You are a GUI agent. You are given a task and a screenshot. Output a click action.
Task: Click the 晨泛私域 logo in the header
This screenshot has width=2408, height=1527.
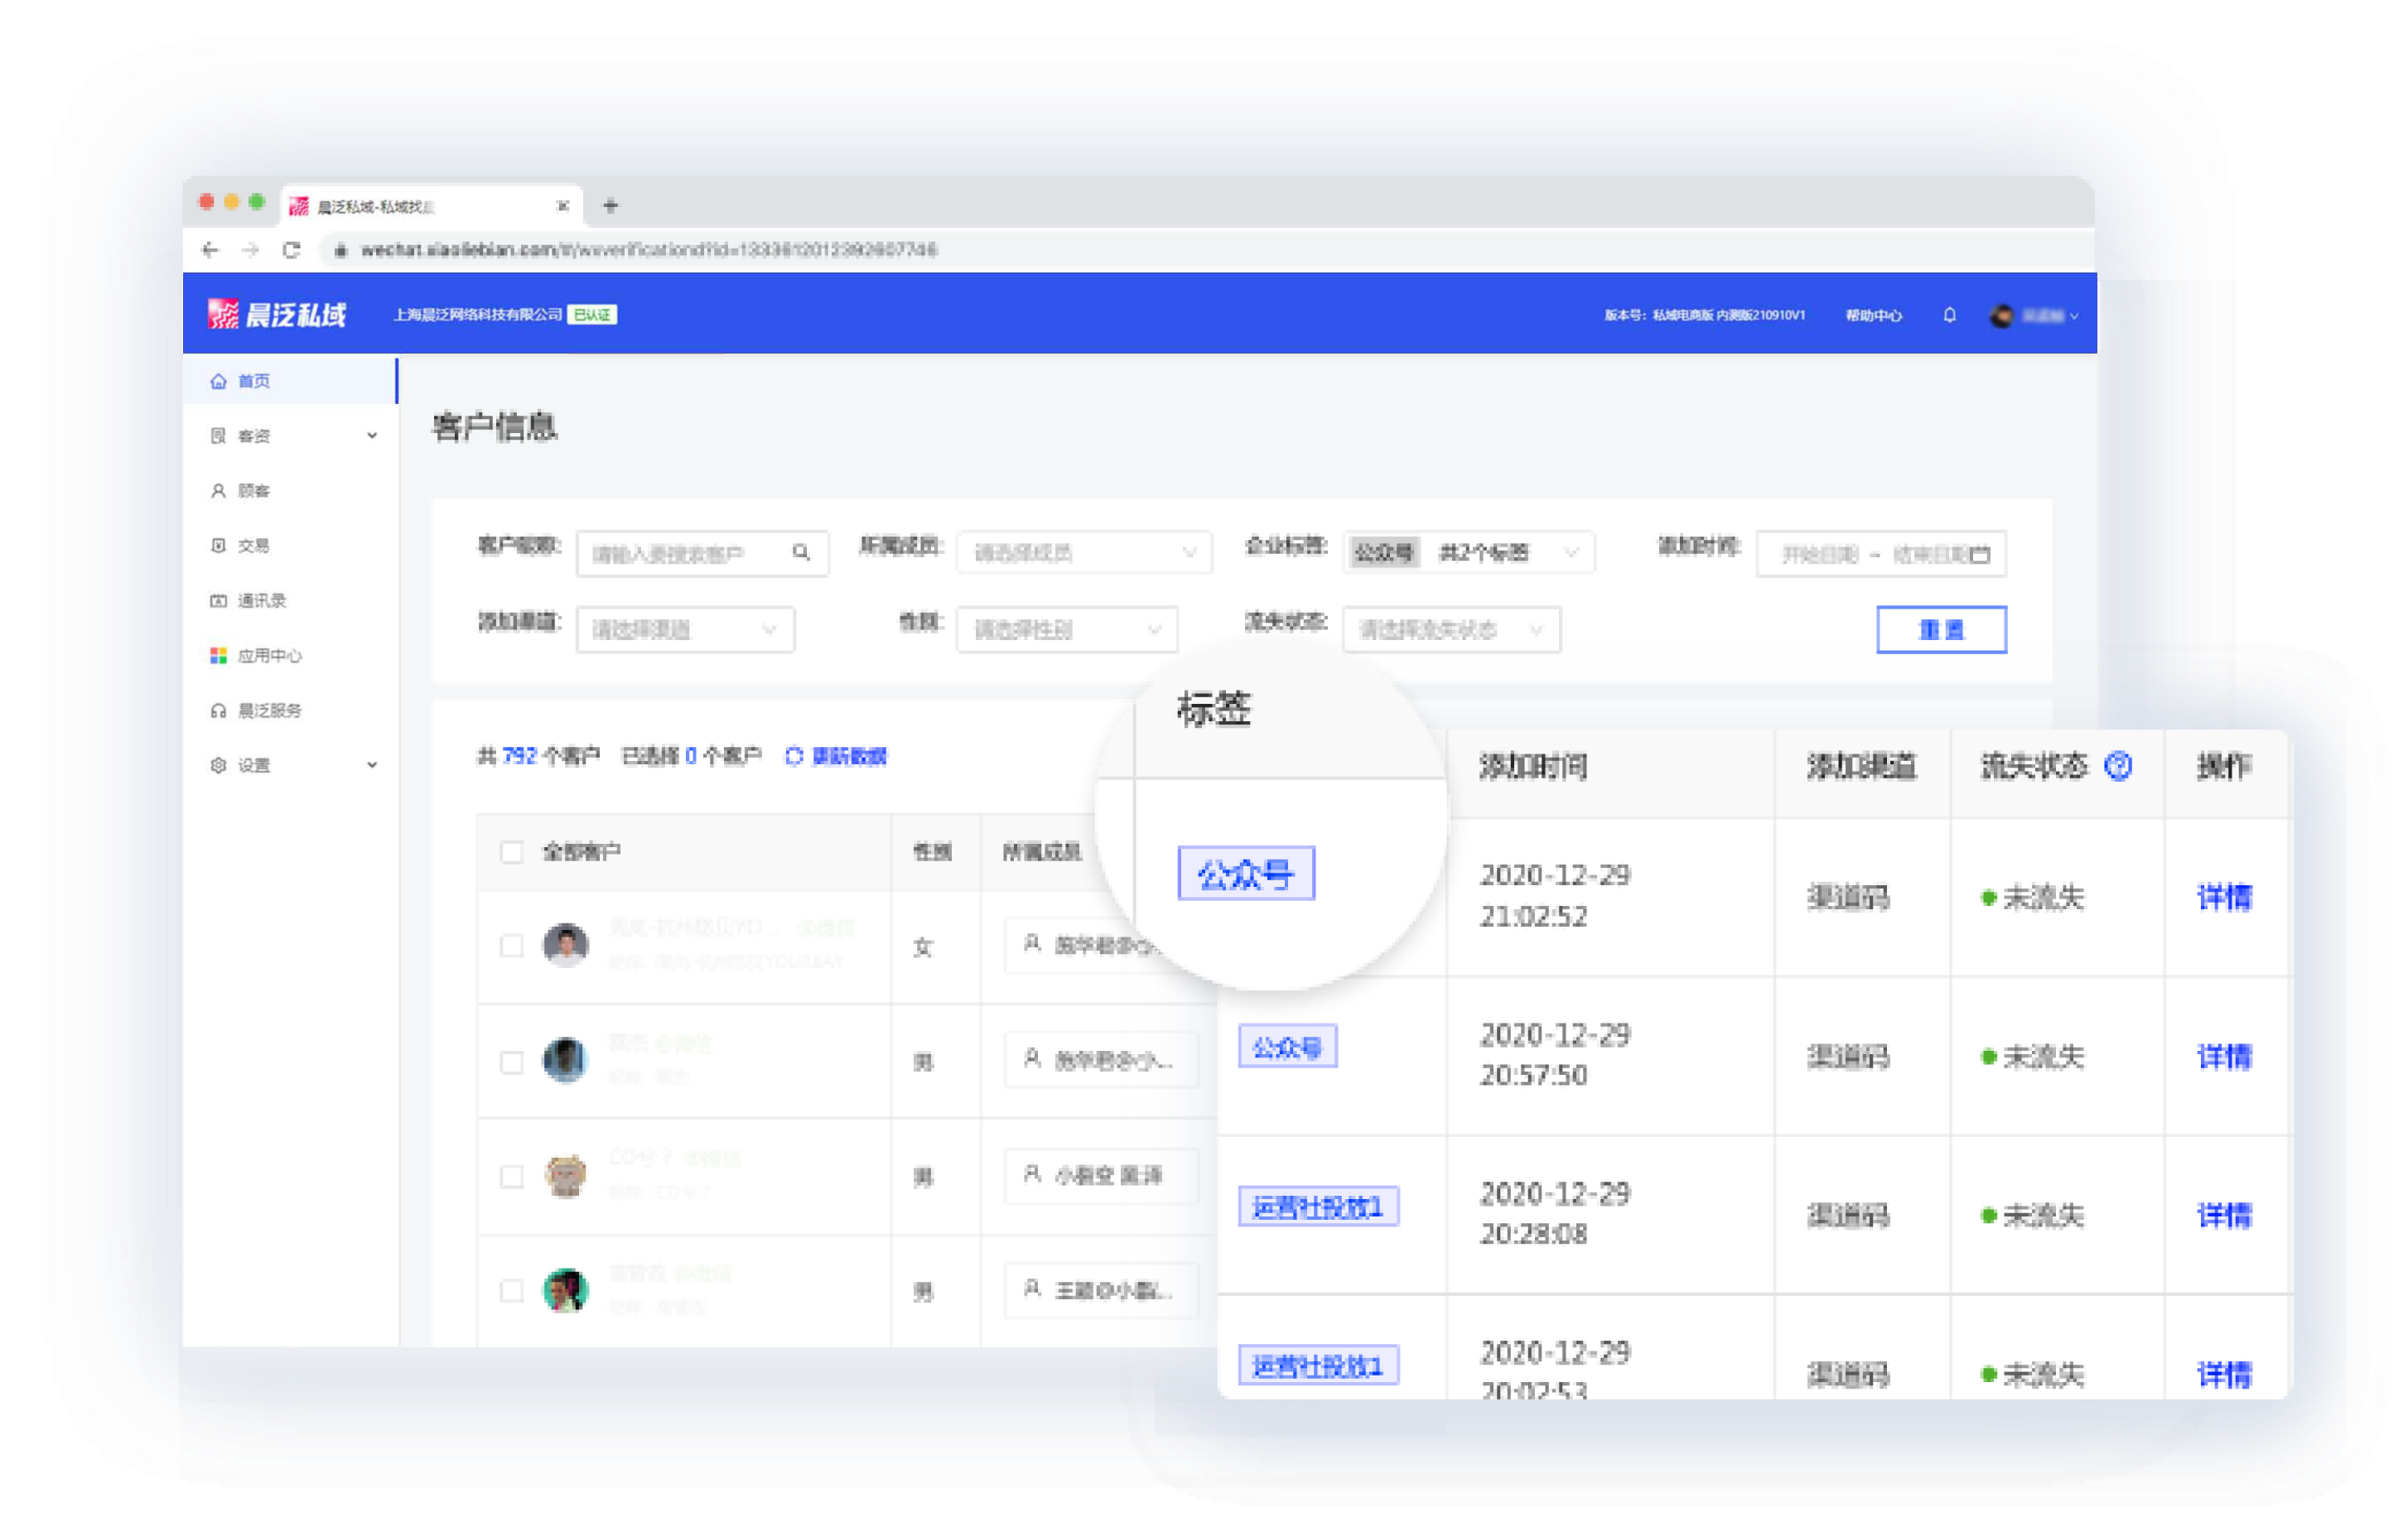pyautogui.click(x=277, y=315)
